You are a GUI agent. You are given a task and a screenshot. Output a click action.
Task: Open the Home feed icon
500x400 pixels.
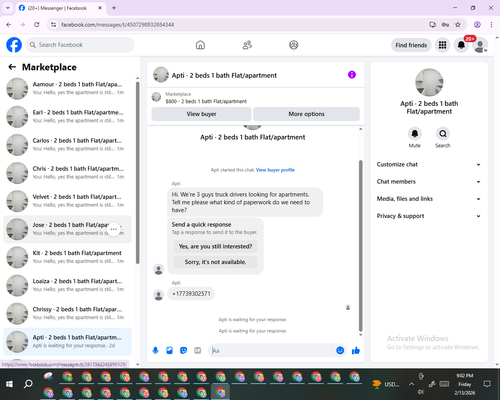[x=200, y=45]
